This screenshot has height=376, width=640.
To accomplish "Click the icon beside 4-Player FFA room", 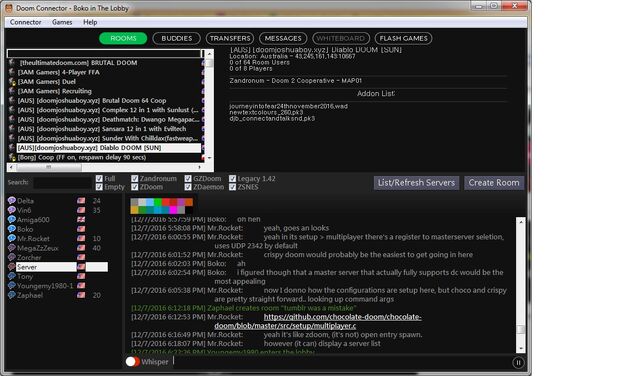I will (x=12, y=72).
